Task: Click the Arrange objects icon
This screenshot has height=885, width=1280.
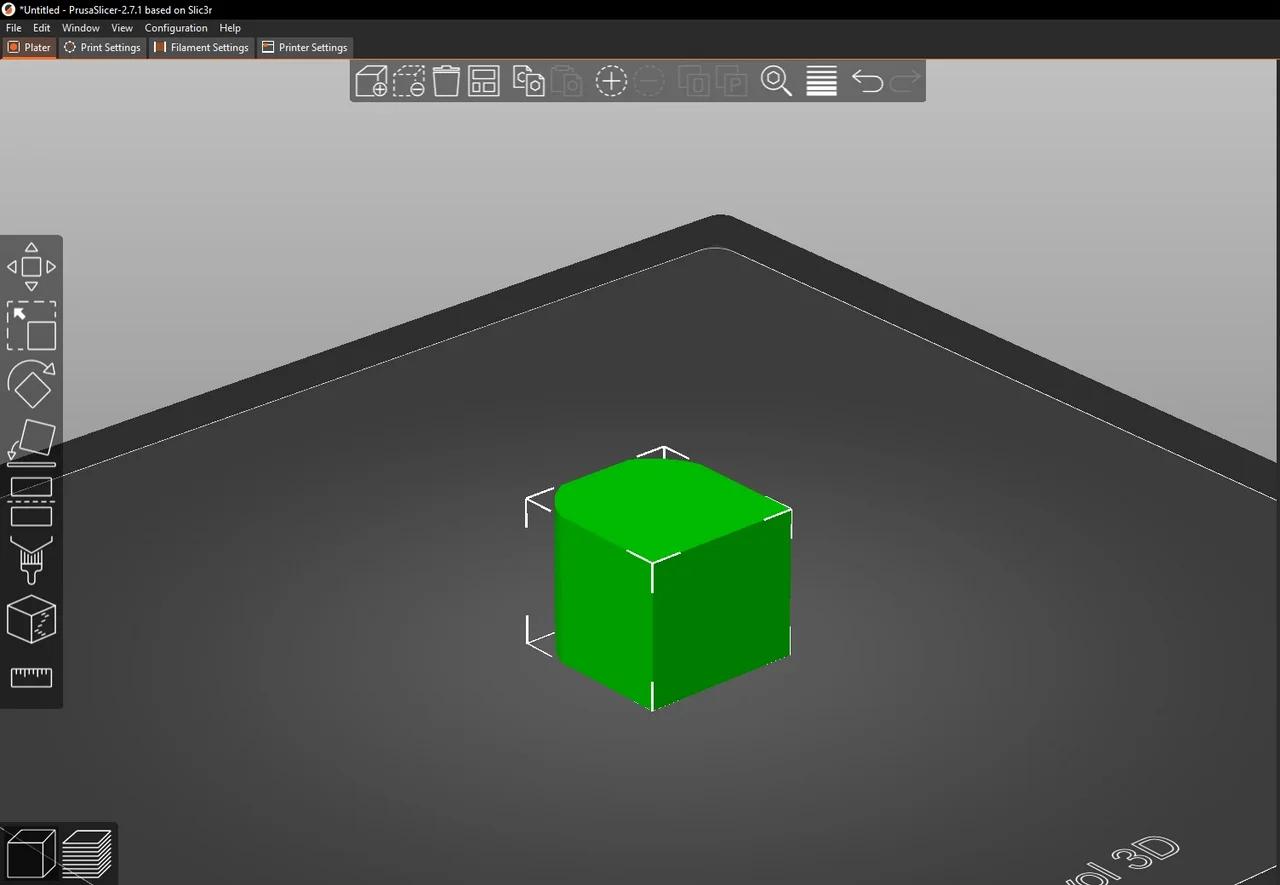Action: [484, 81]
